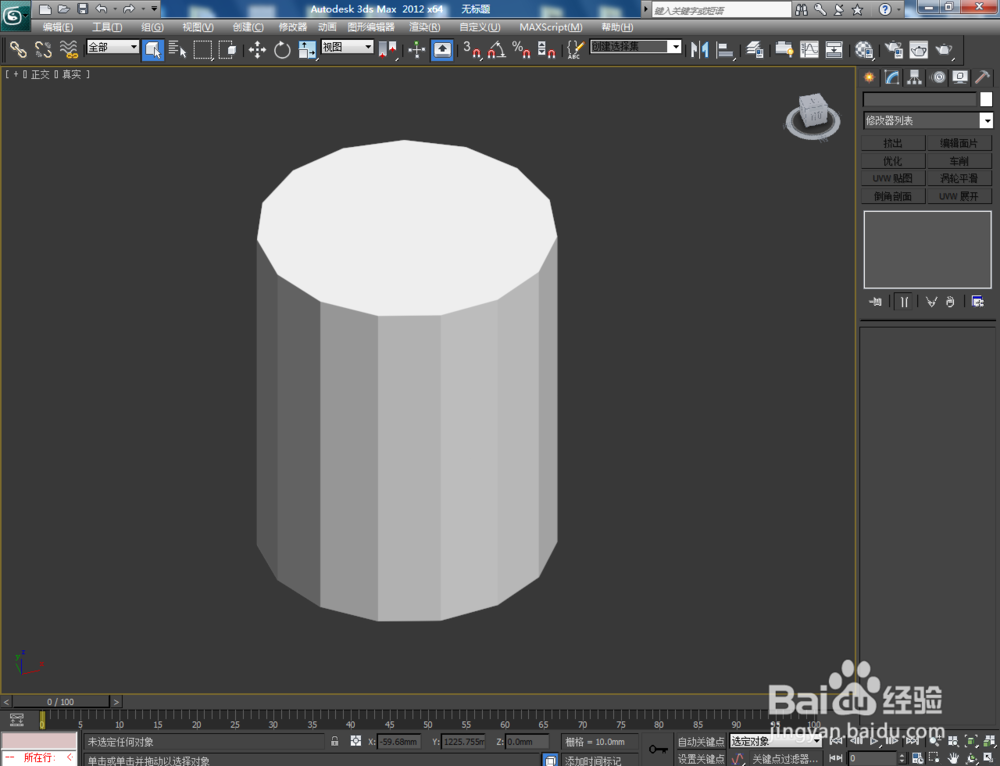
Task: Select the Unlink Selection tool
Action: tap(43, 50)
